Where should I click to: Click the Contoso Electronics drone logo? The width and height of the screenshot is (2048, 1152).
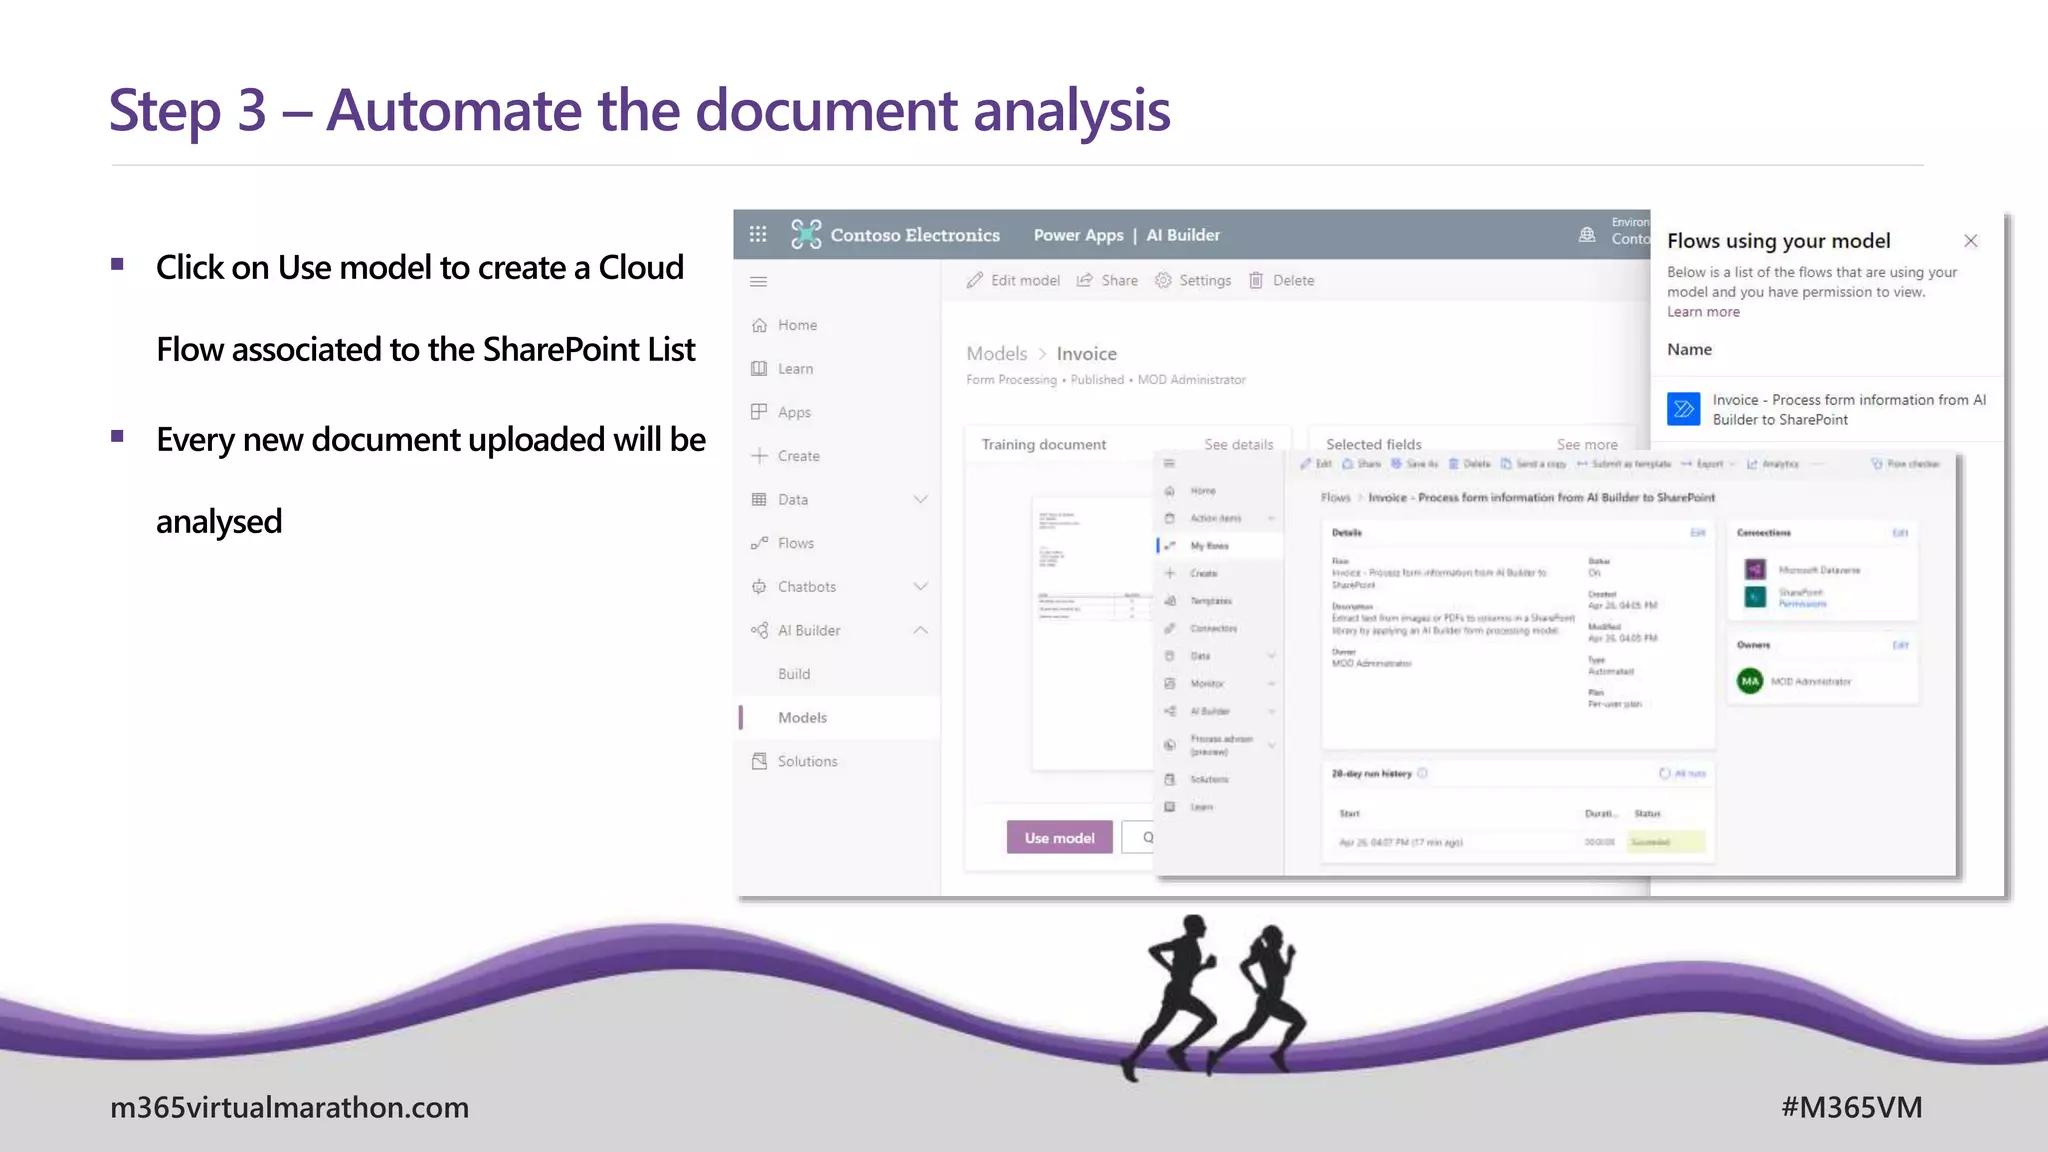coord(806,234)
